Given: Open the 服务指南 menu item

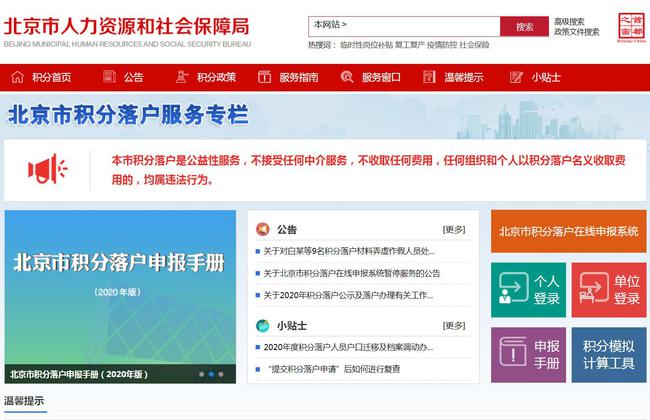Looking at the screenshot, I should click(298, 77).
